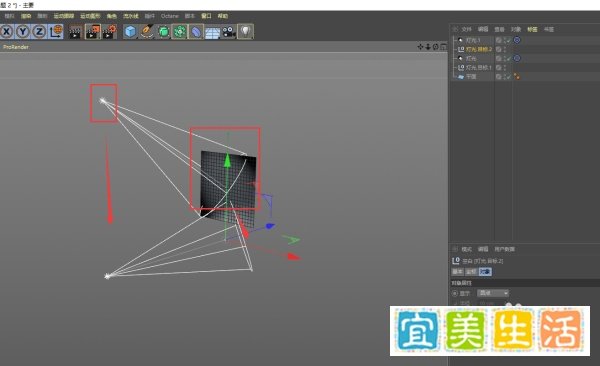Open the Octane menu
The width and height of the screenshot is (600, 366).
(x=170, y=16)
